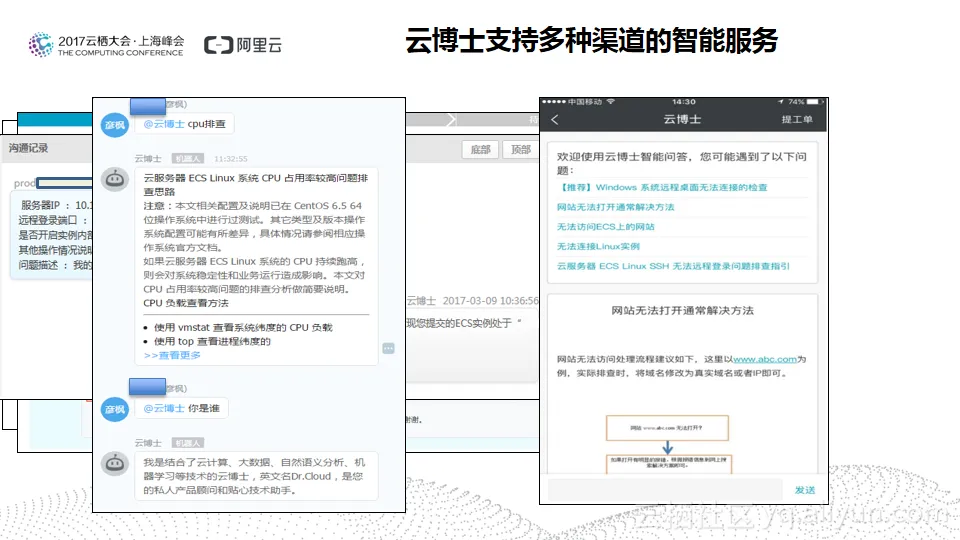Click the flowchart image in the mobile answer
The width and height of the screenshot is (960, 540).
pos(667,444)
